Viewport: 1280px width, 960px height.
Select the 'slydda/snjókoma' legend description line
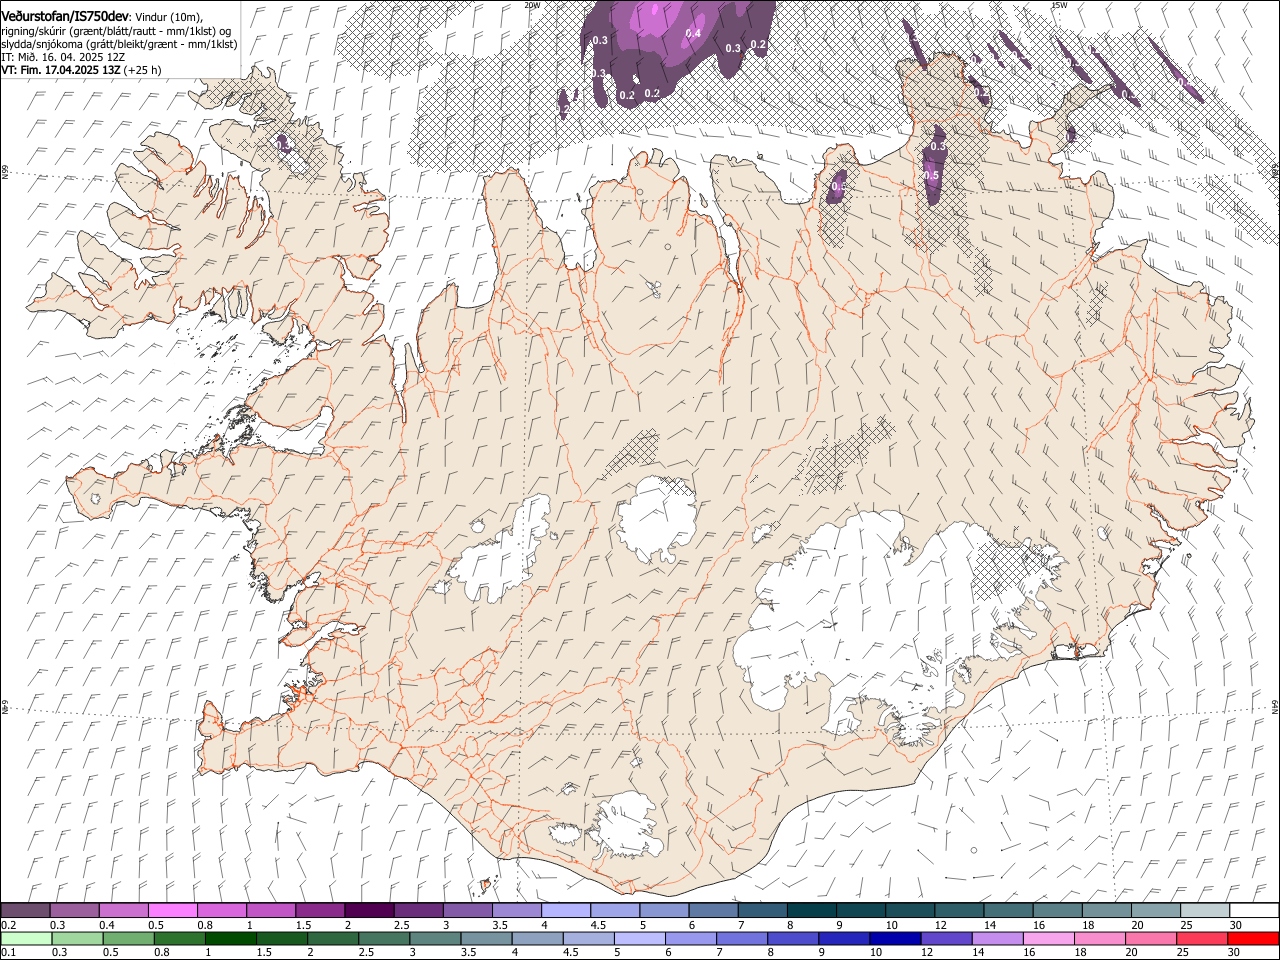pos(119,44)
